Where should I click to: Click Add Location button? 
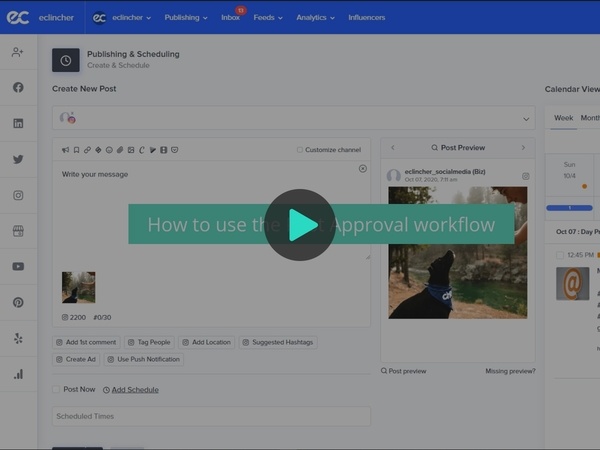pos(207,342)
